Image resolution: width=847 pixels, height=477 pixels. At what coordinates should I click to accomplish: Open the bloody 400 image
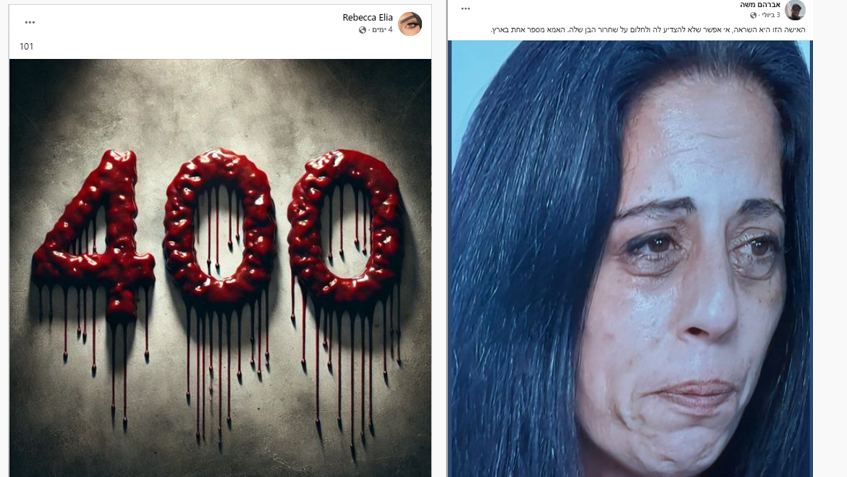pos(220,268)
